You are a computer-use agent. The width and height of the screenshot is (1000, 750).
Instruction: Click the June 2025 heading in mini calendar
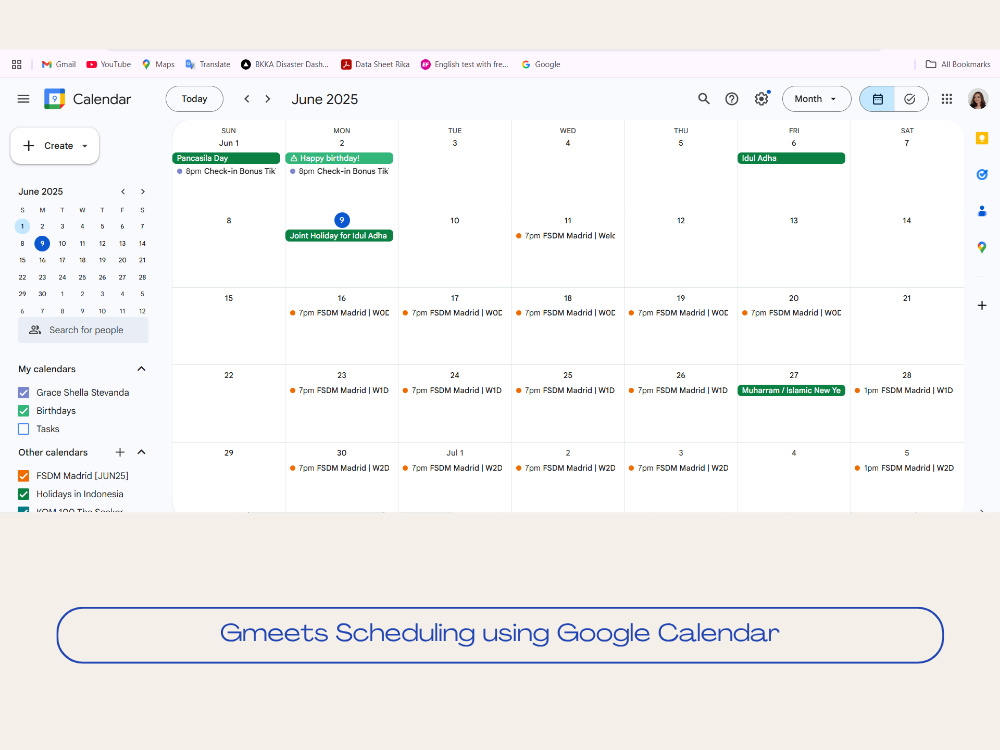tap(41, 191)
